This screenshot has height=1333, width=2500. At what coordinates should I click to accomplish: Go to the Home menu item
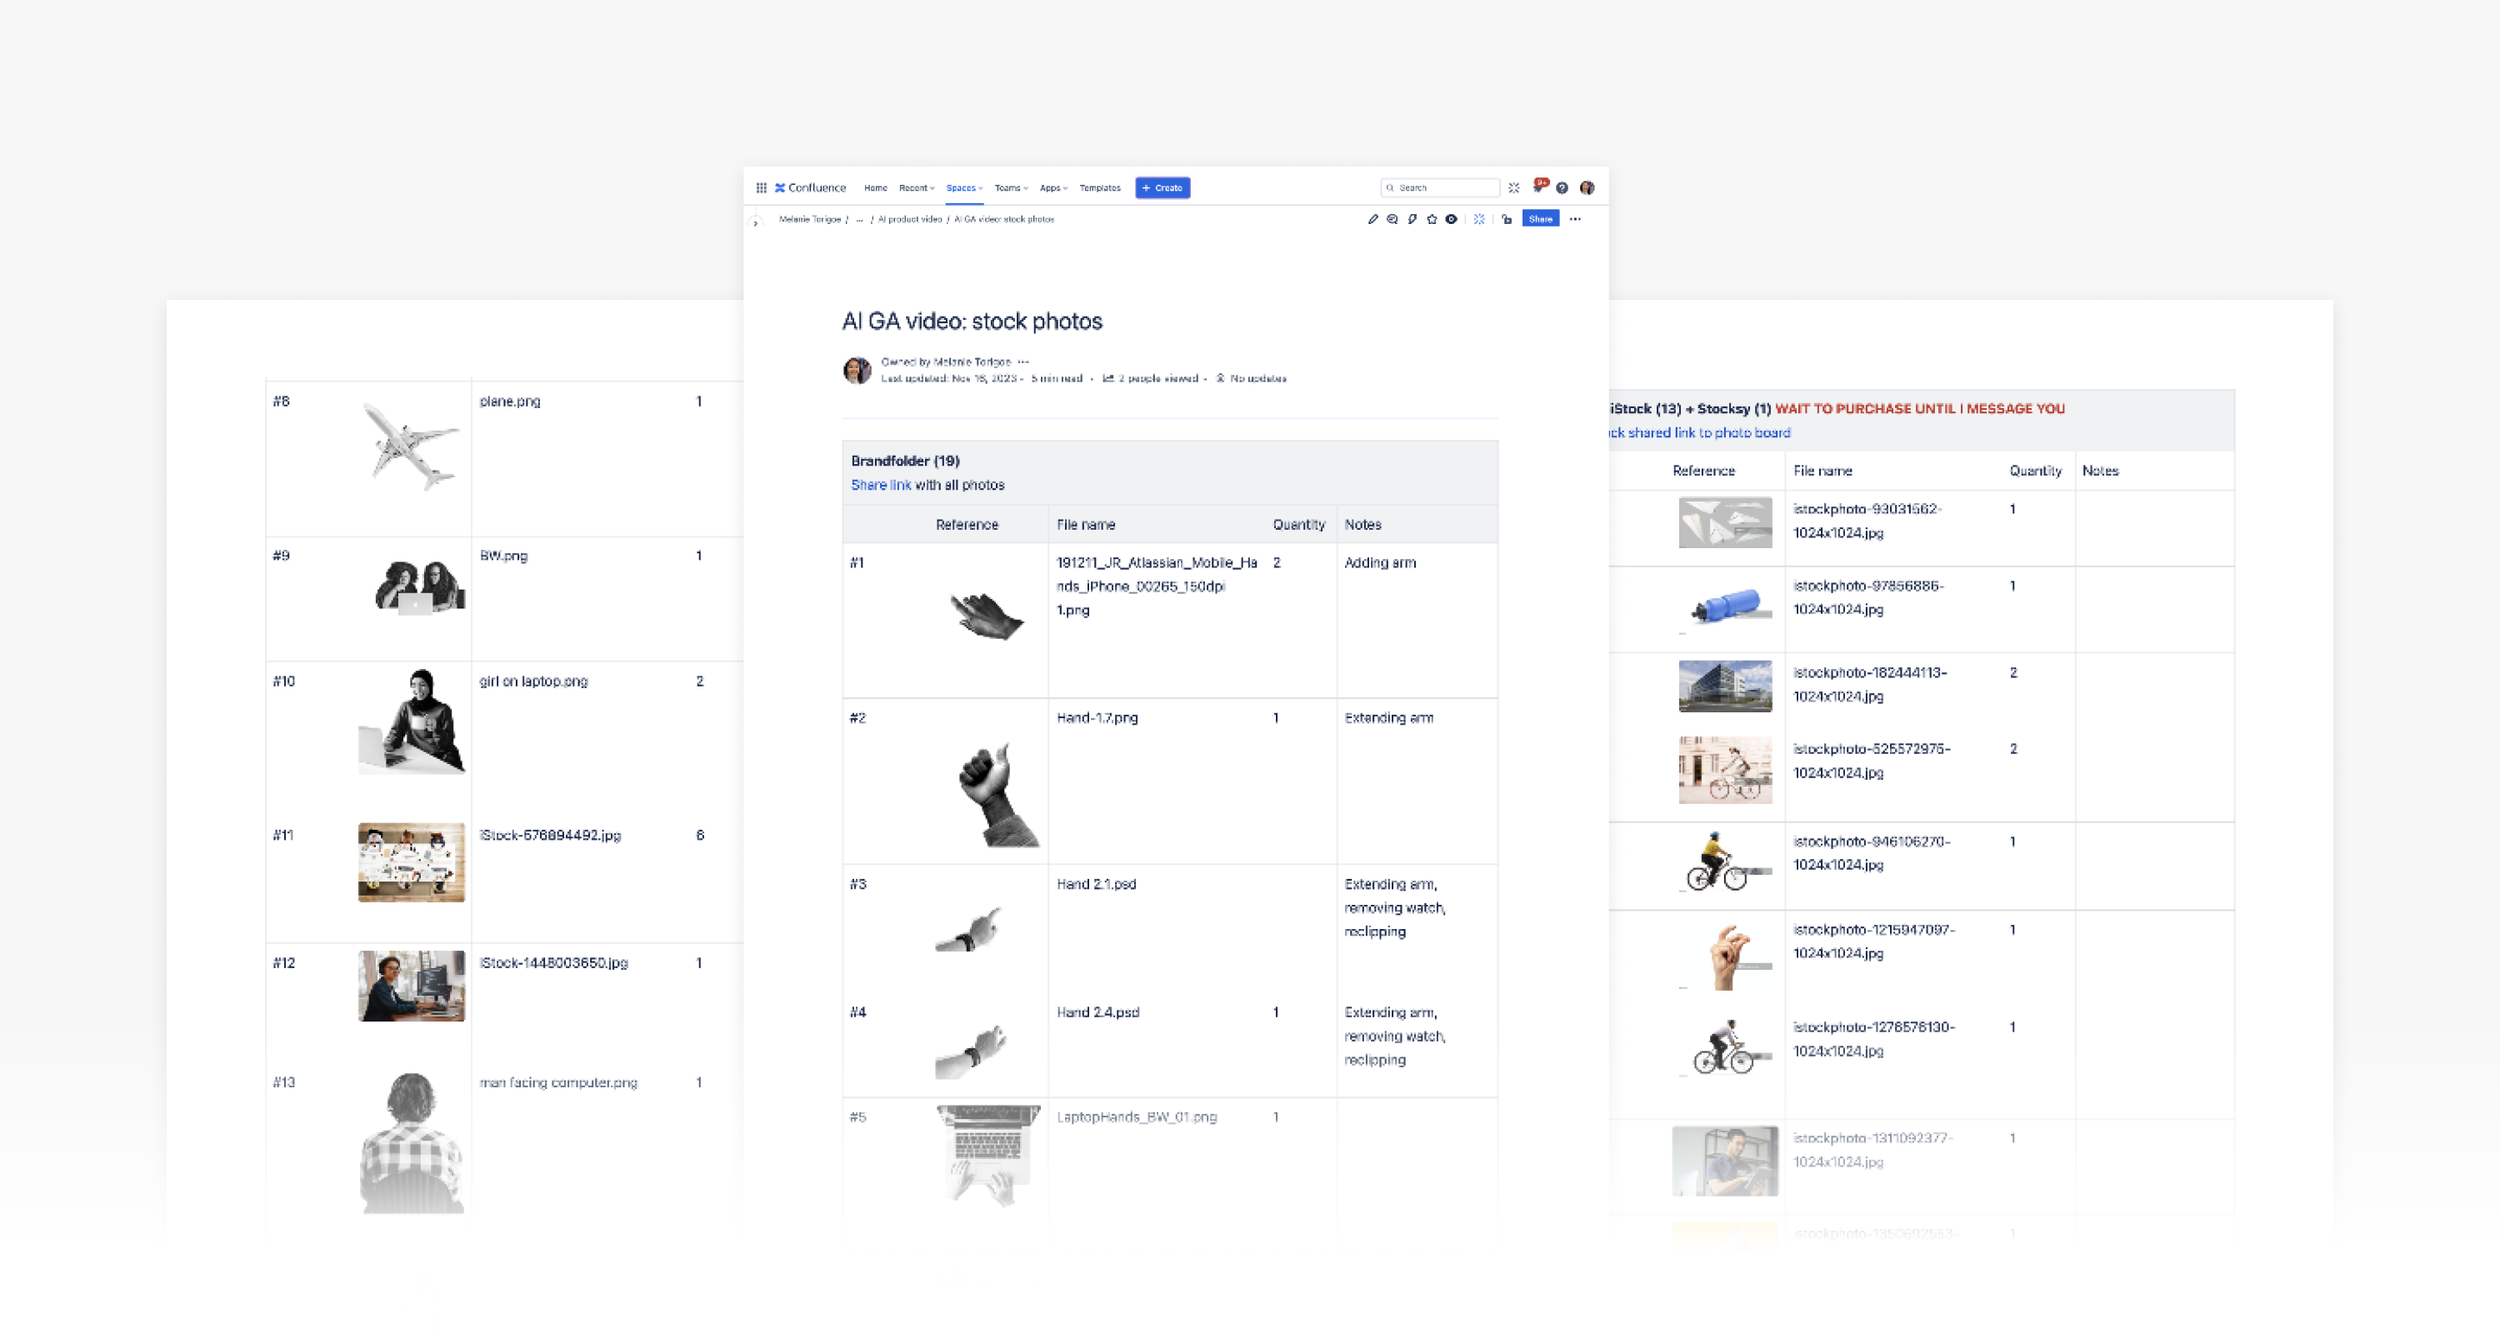coord(875,188)
